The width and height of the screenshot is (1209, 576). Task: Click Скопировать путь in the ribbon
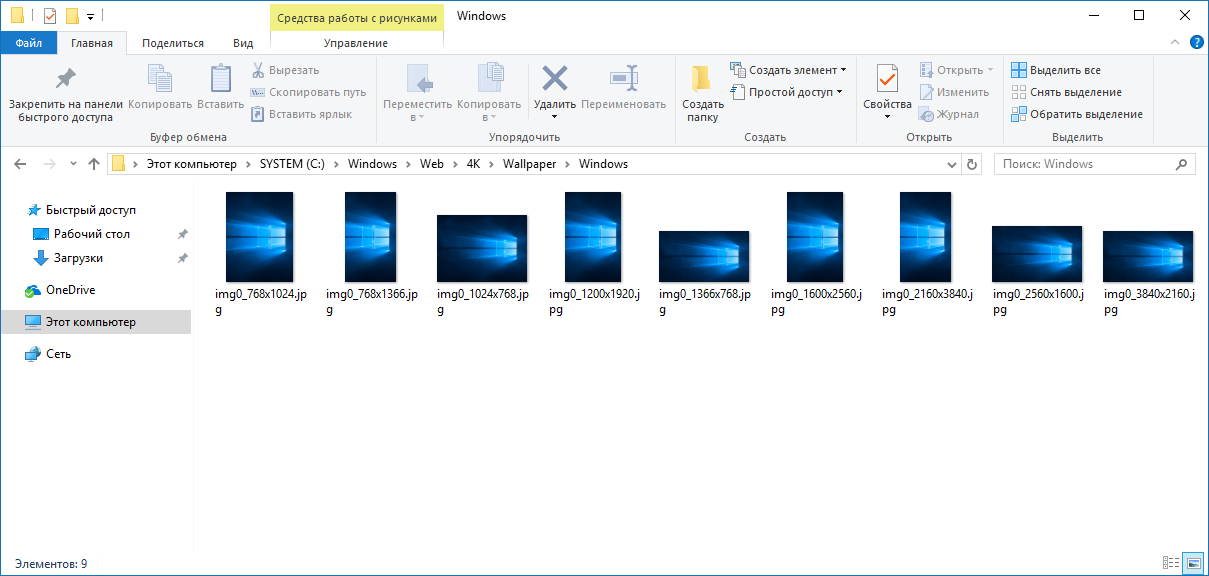tap(308, 92)
